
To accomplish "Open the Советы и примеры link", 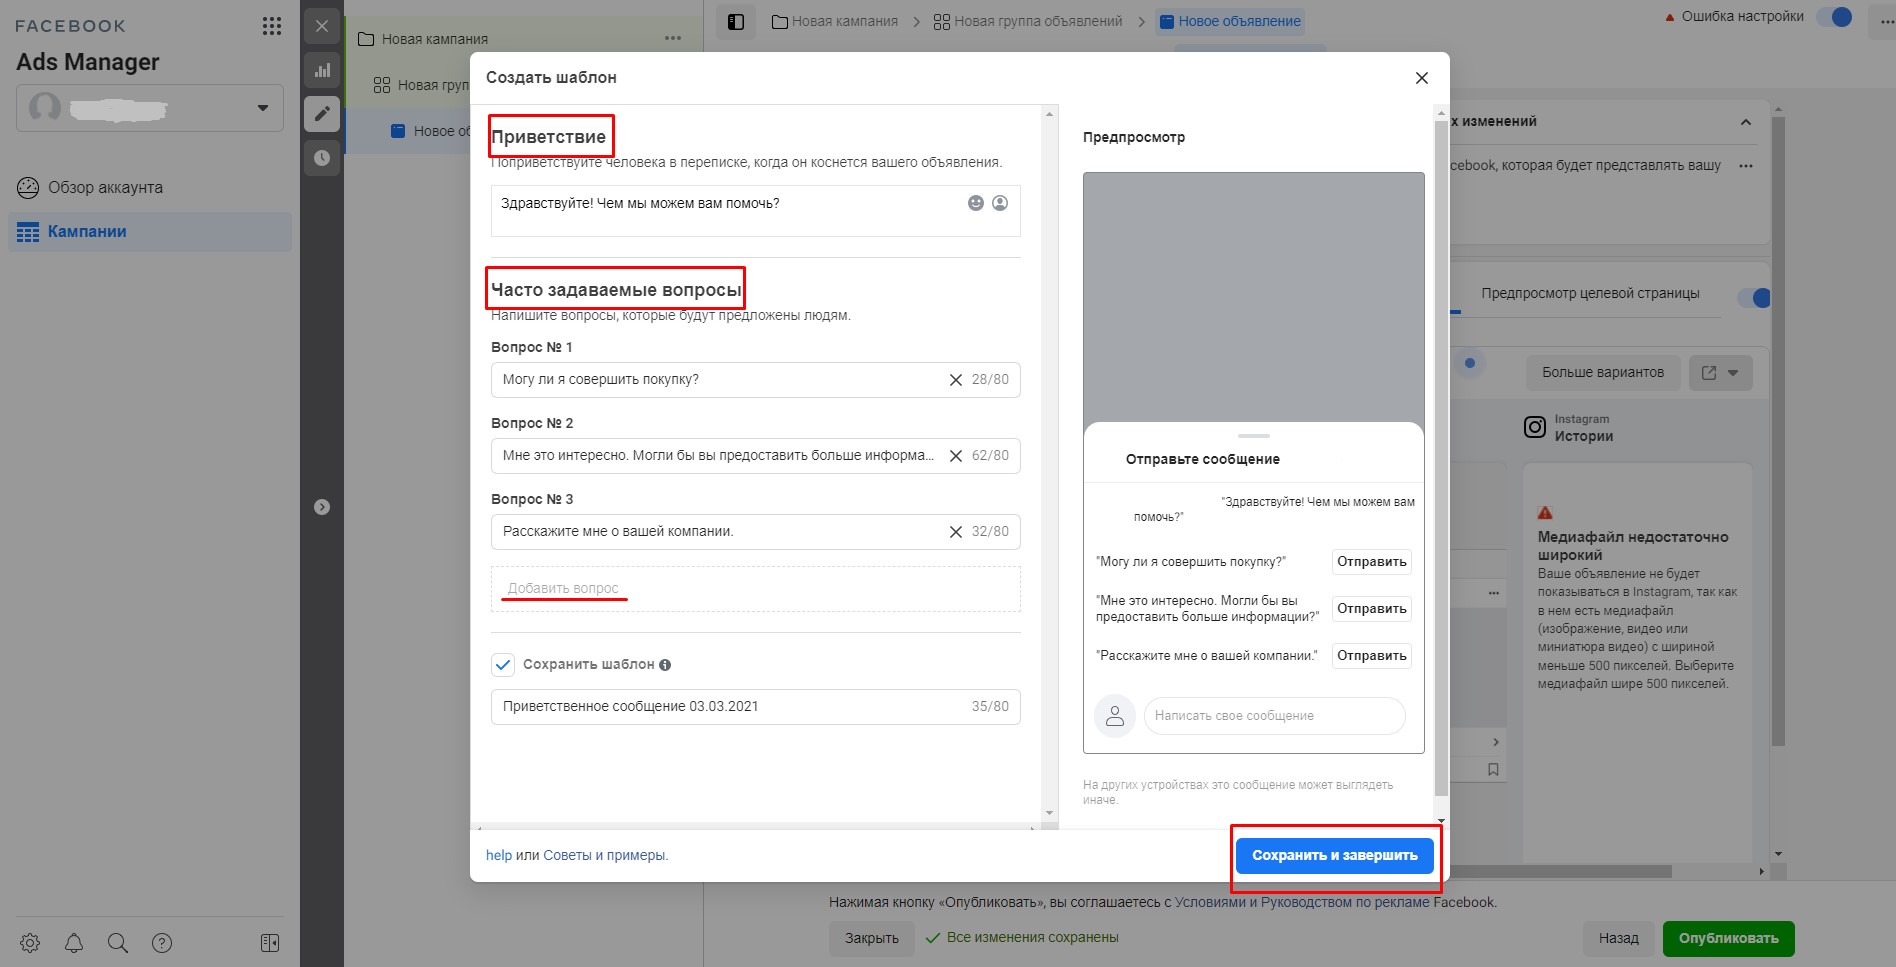I will [x=604, y=856].
